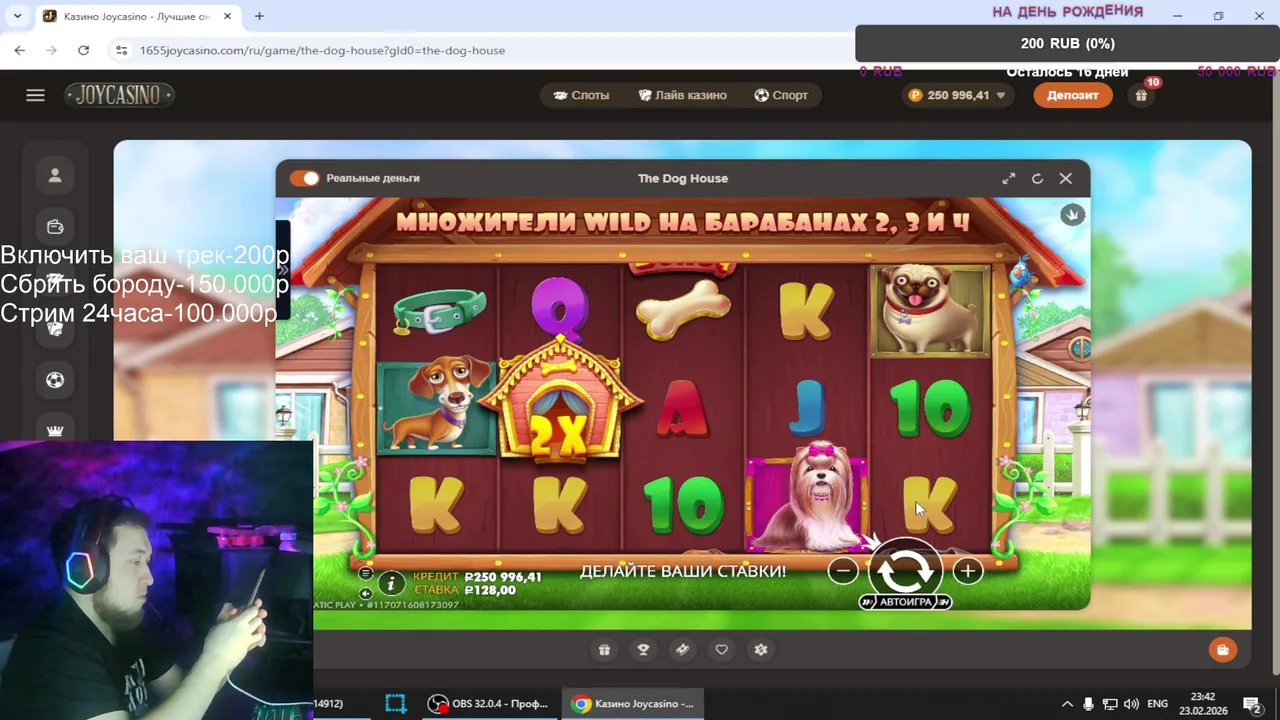This screenshot has width=1280, height=720.
Task: Add game to favorites with heart icon
Action: tap(721, 650)
